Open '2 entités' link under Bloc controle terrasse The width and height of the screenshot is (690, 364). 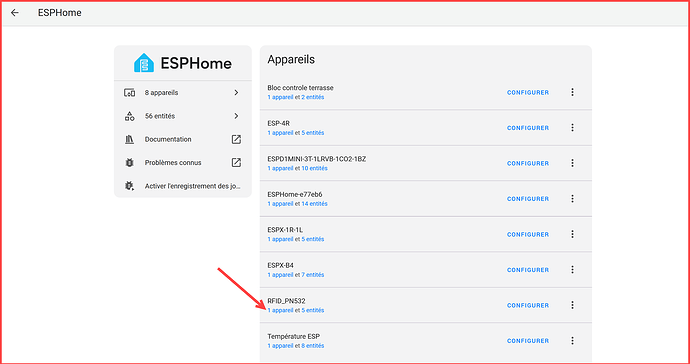point(313,97)
